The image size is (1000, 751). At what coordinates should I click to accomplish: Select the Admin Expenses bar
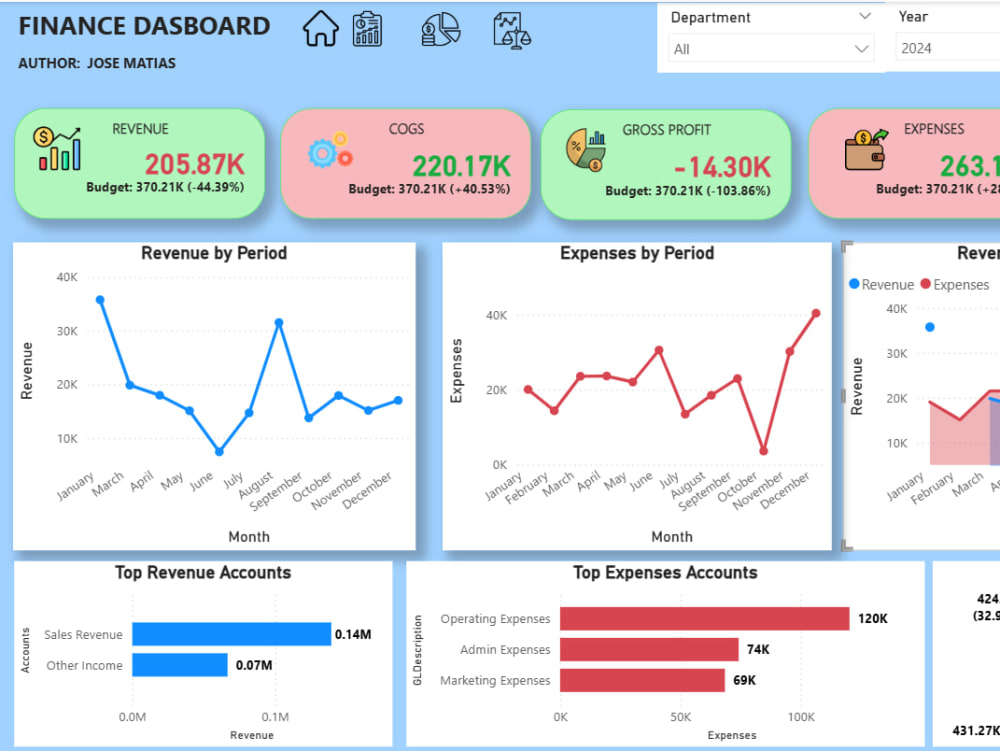pyautogui.click(x=649, y=649)
